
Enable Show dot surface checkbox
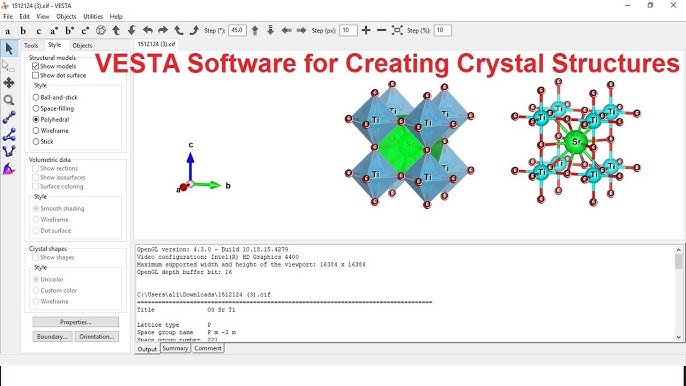(35, 75)
